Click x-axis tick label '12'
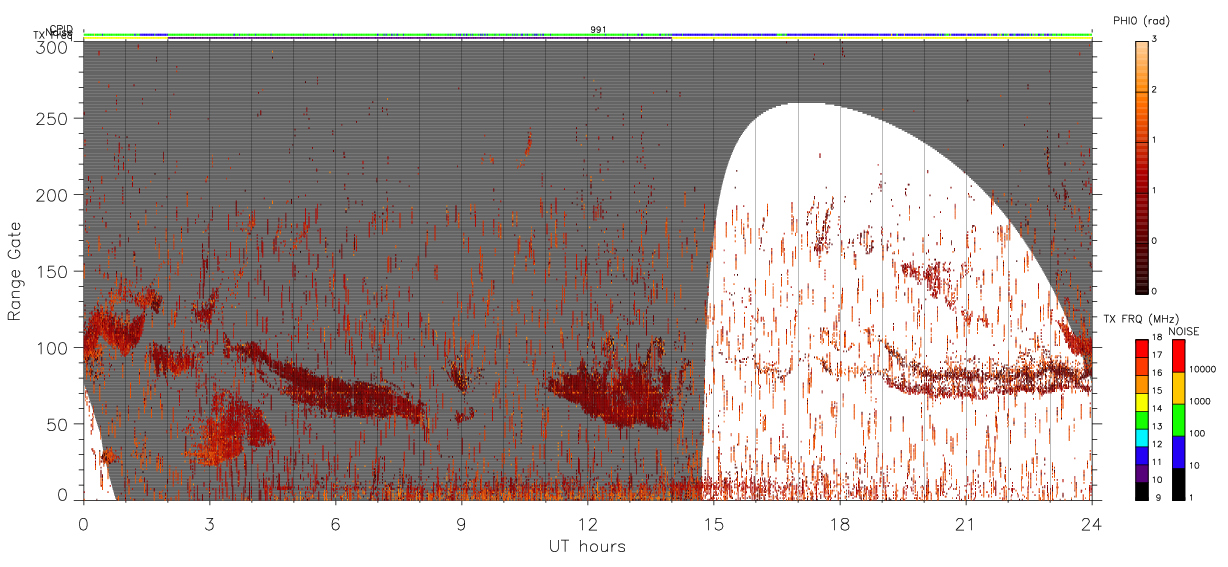Viewport: 1228px width, 567px height. click(x=588, y=524)
